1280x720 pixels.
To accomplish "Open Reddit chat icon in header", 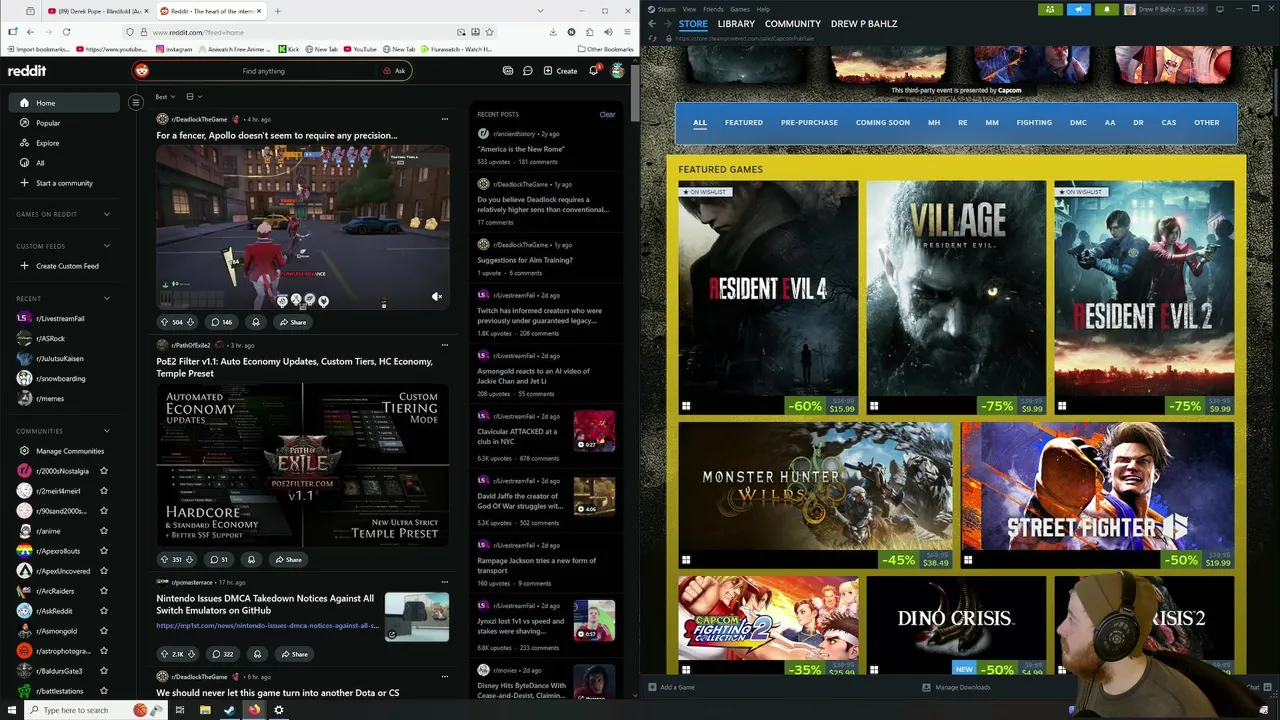I will tap(527, 71).
